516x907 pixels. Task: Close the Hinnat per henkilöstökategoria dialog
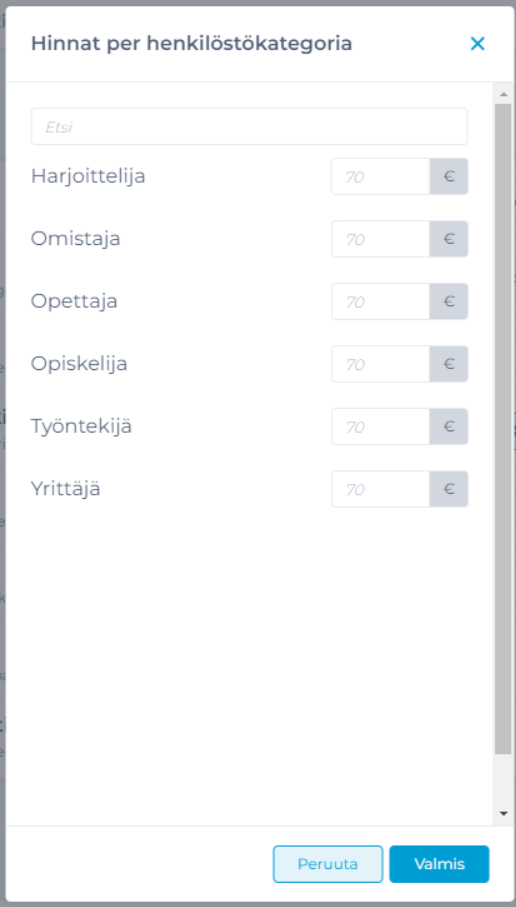[477, 43]
